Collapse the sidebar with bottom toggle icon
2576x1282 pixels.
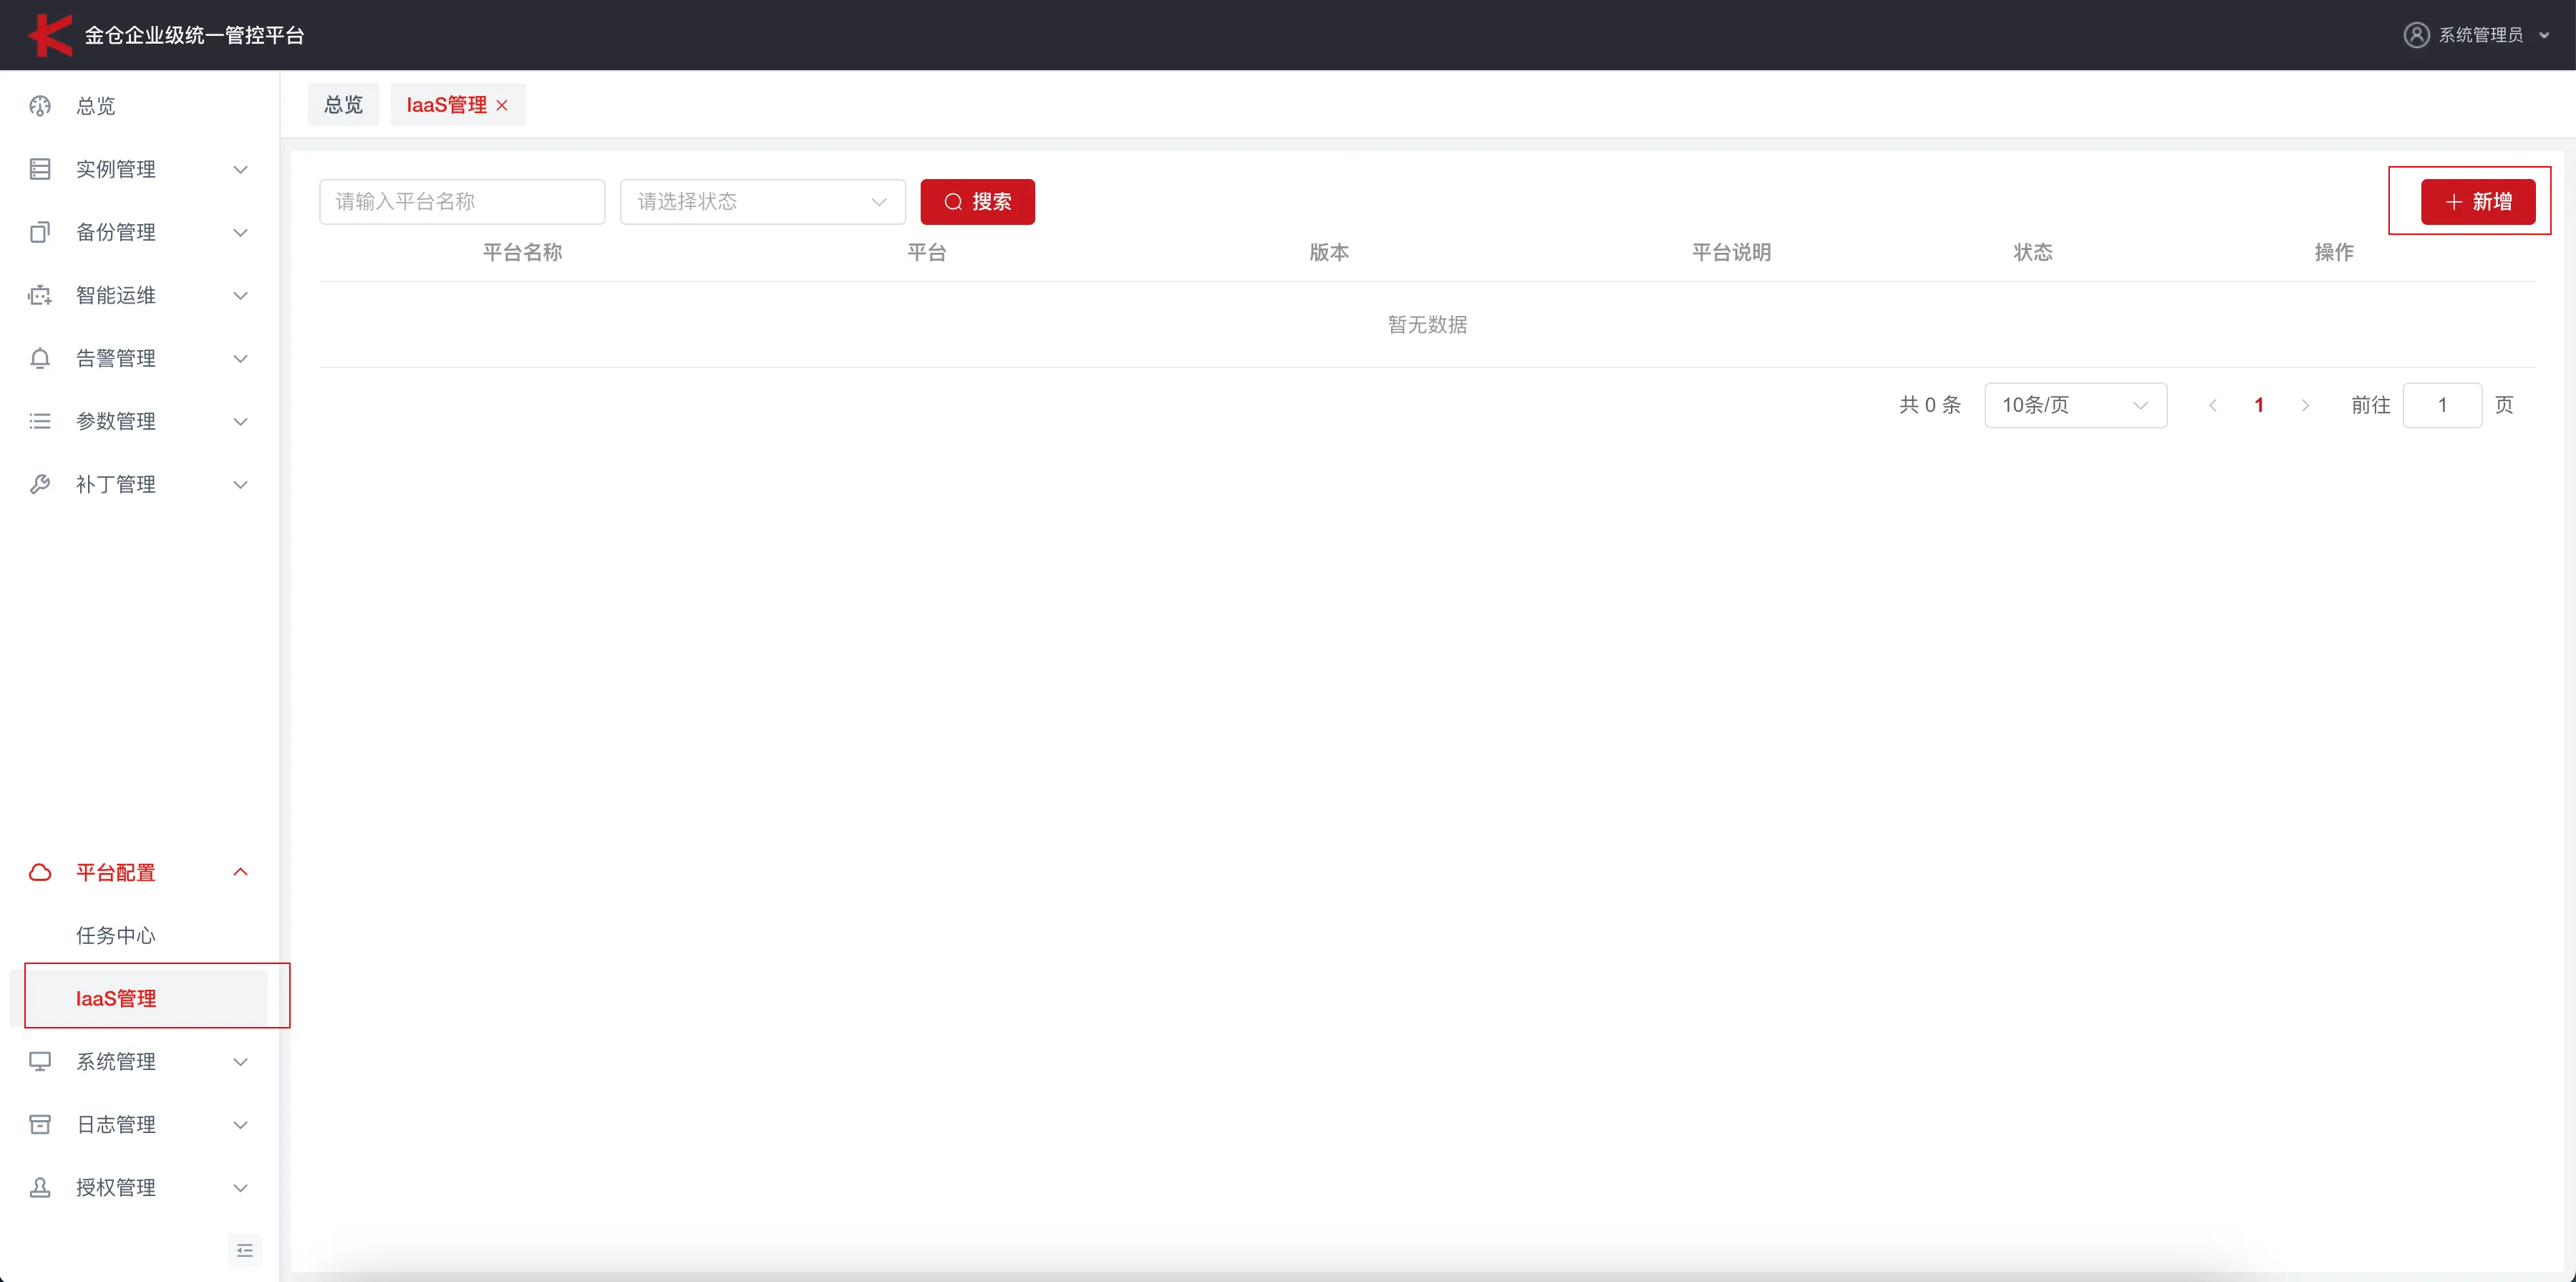(x=244, y=1249)
